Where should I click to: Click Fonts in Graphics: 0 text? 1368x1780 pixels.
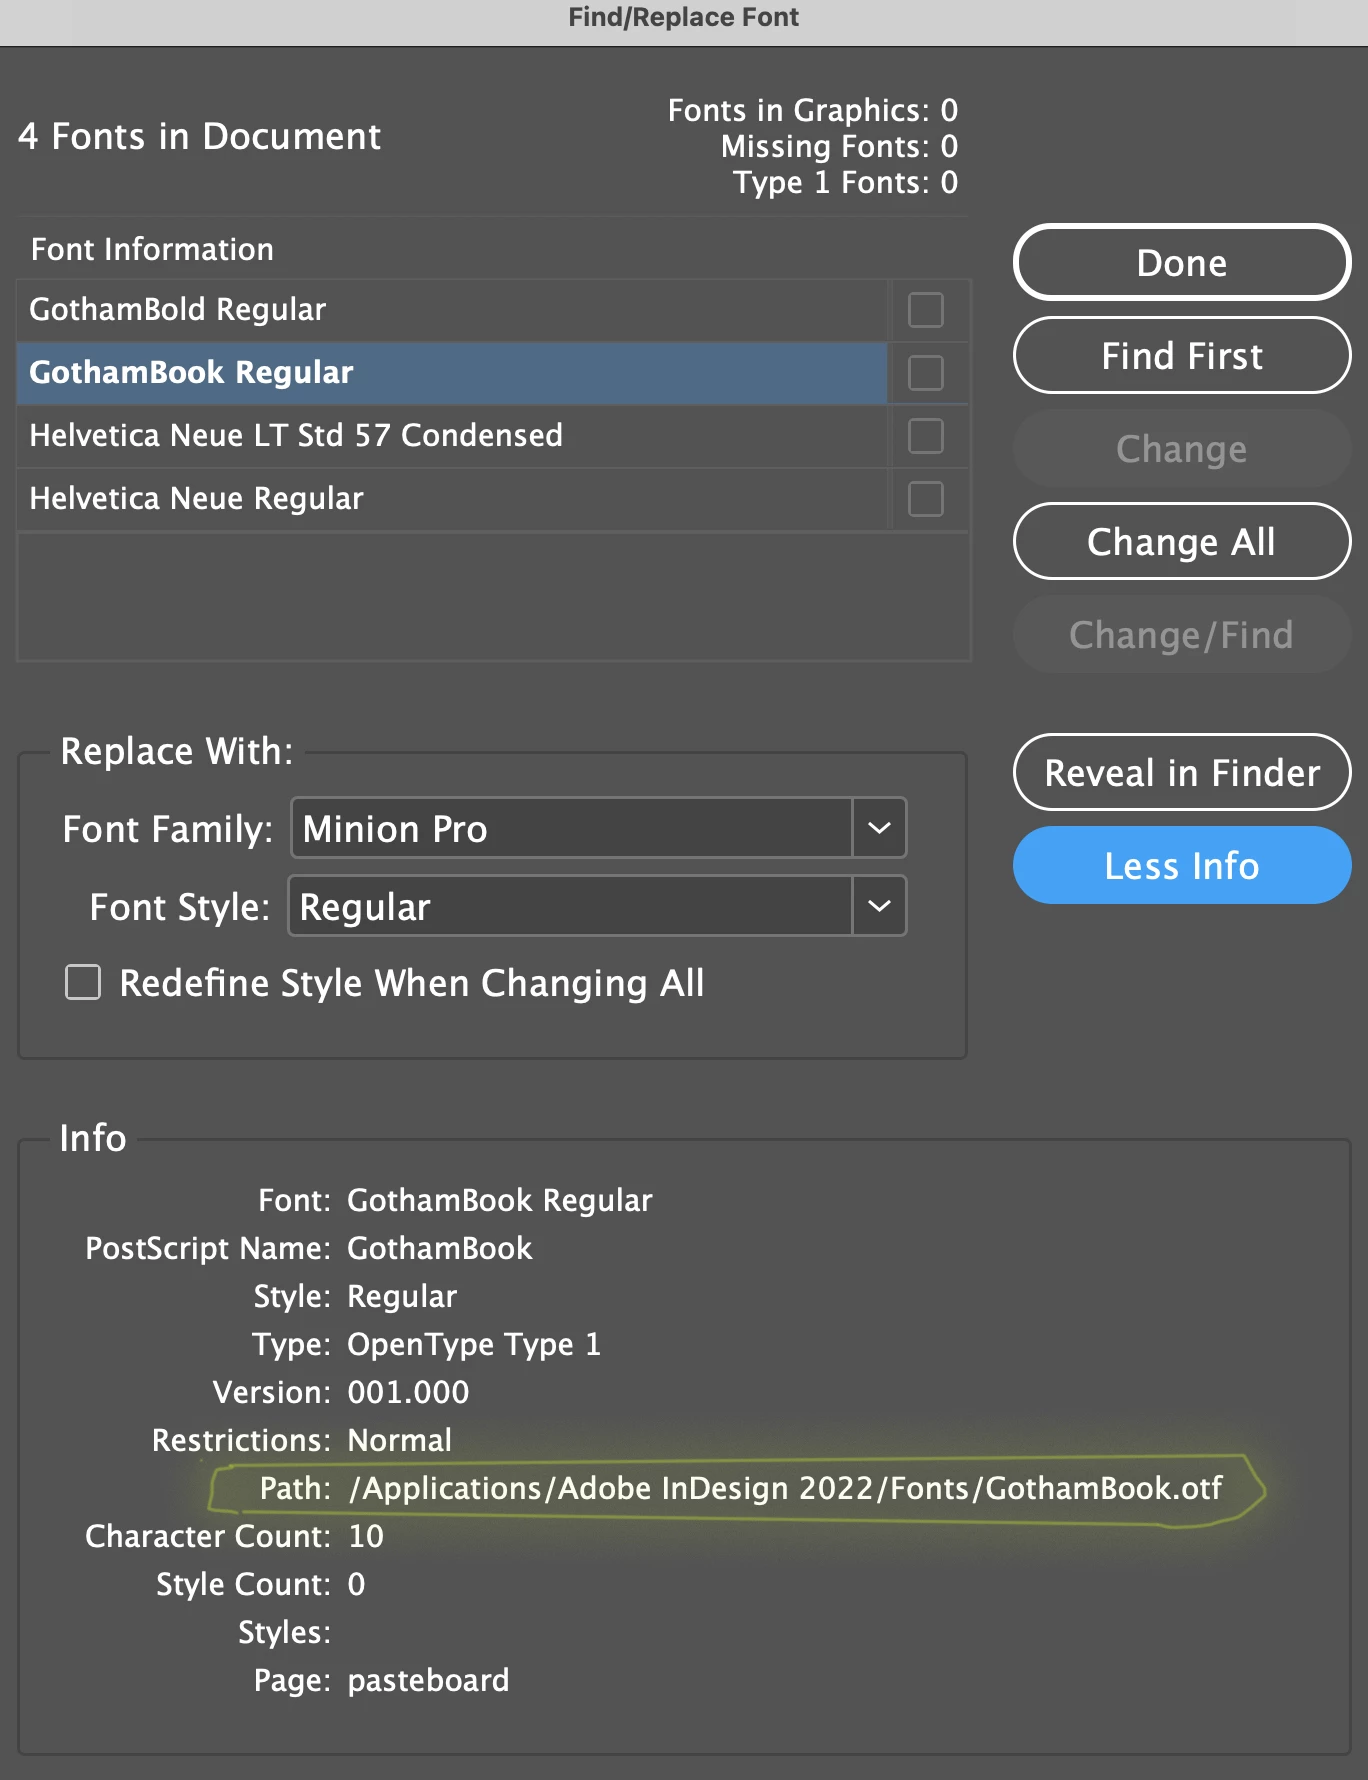813,110
